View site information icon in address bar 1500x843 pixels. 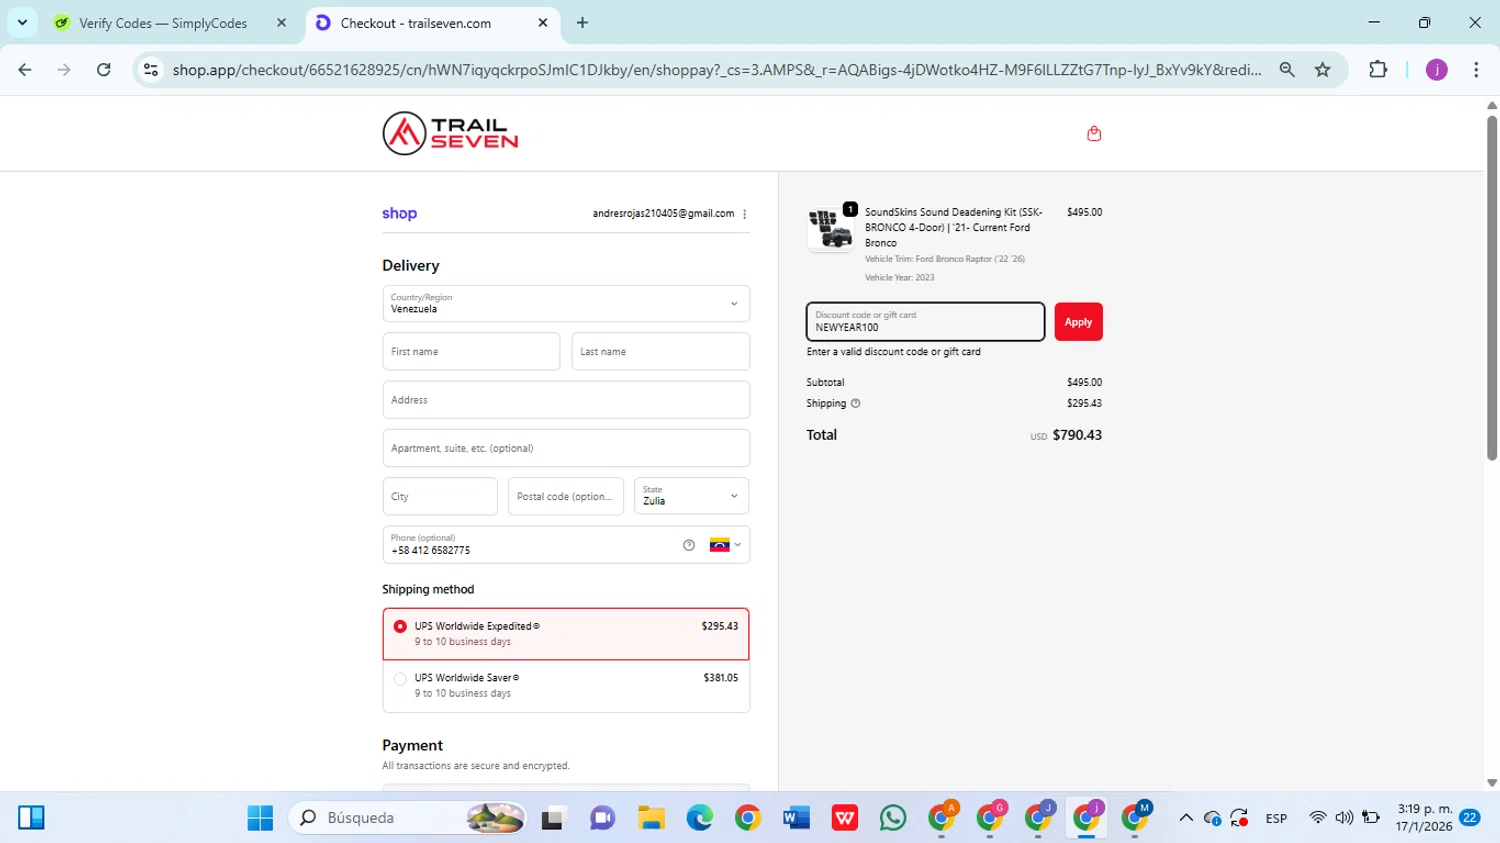(x=151, y=69)
